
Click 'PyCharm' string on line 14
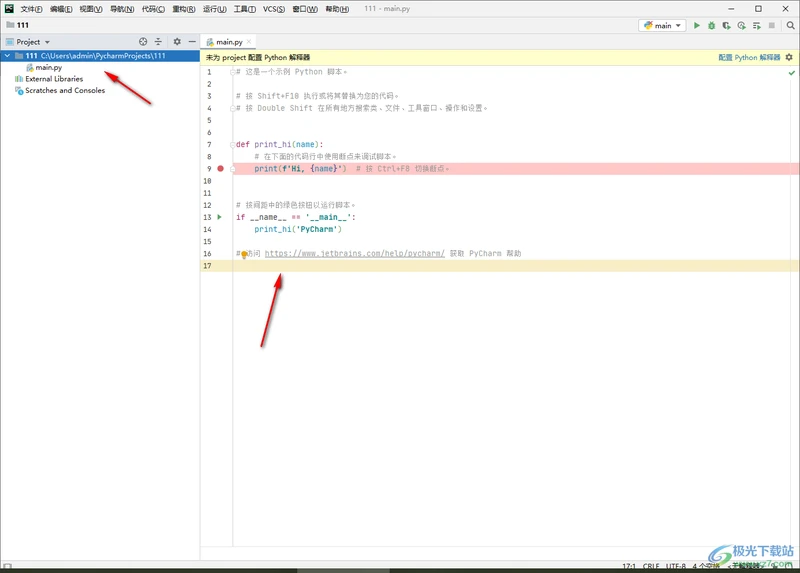click(319, 230)
